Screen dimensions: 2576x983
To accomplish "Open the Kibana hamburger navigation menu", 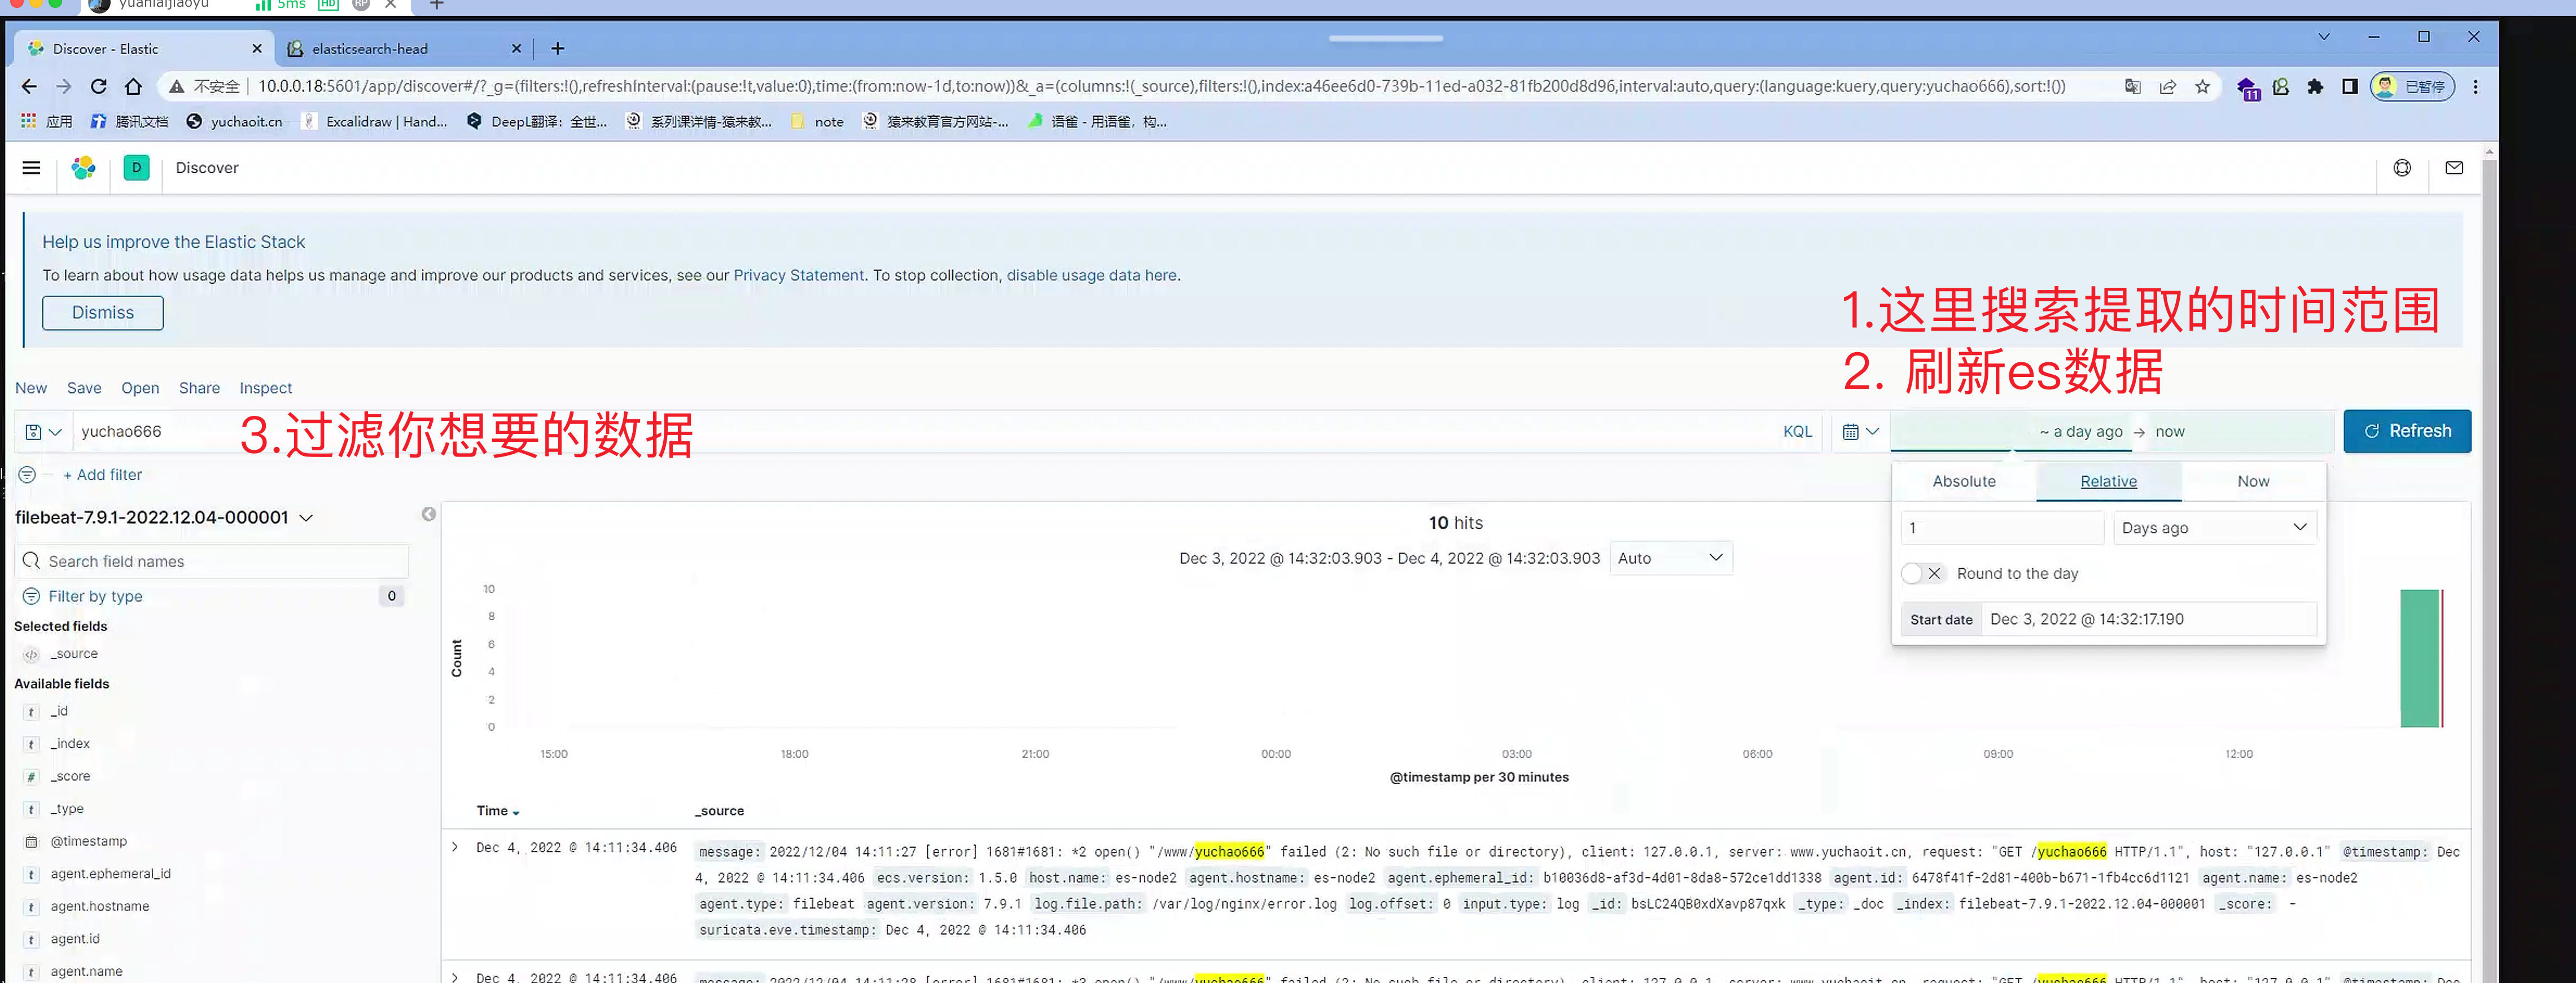I will [x=31, y=168].
